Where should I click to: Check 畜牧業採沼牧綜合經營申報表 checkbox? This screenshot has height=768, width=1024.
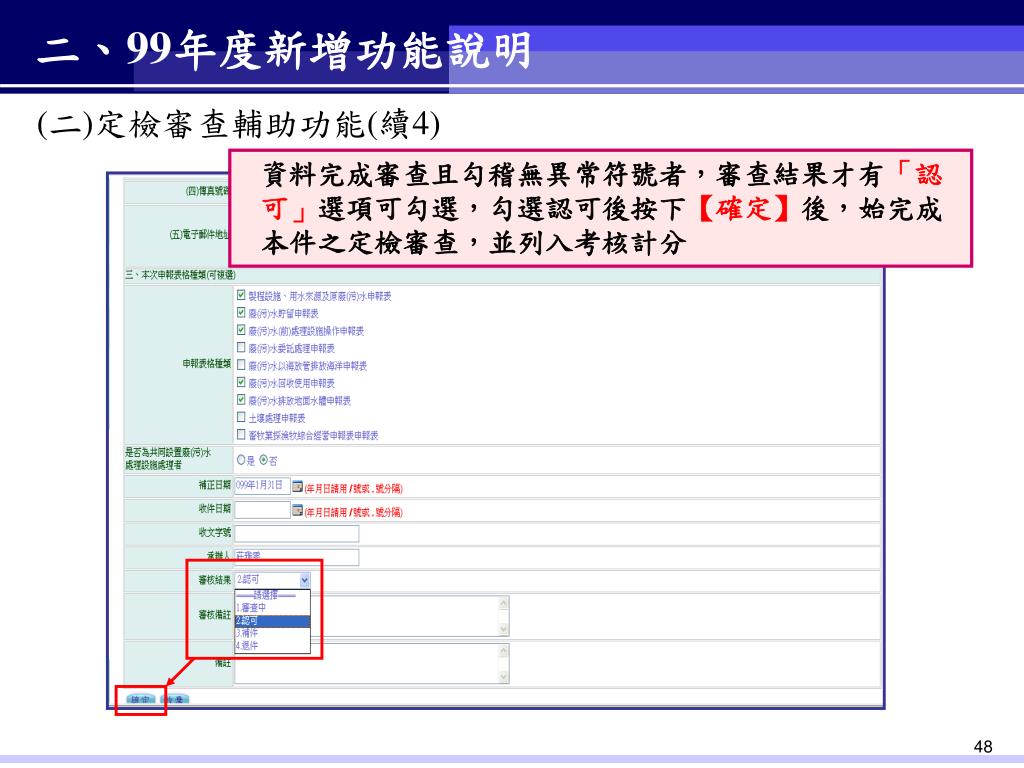coord(241,434)
